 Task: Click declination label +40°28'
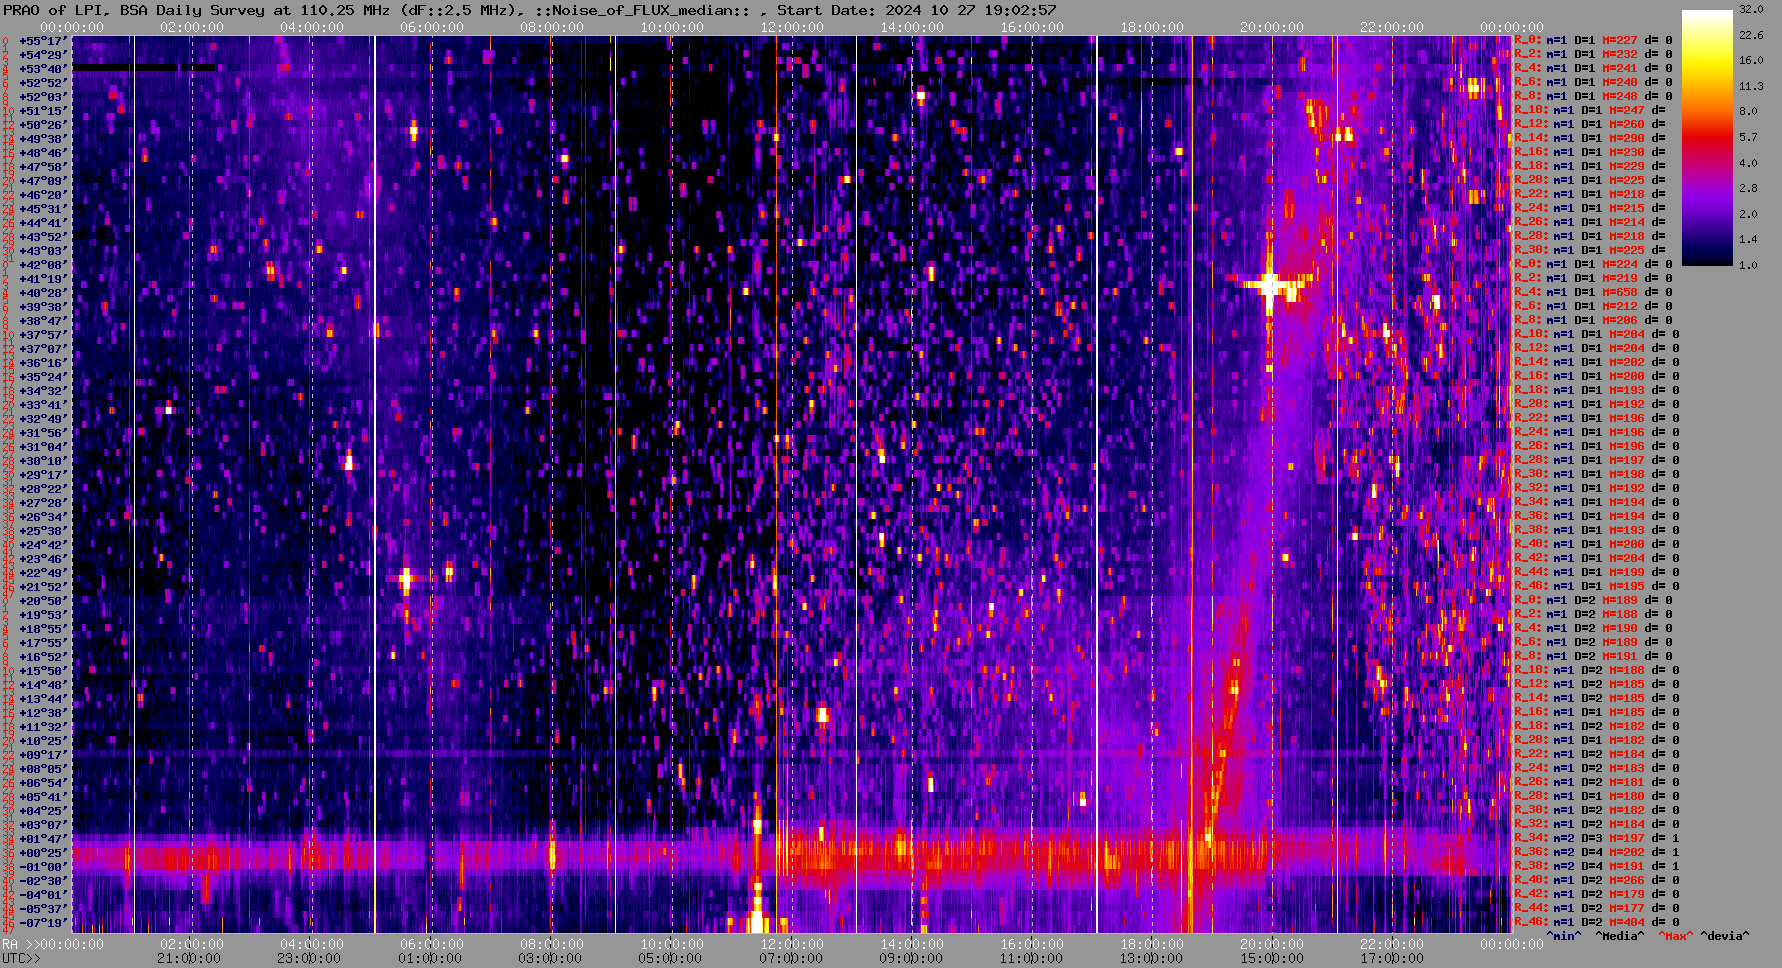43,292
